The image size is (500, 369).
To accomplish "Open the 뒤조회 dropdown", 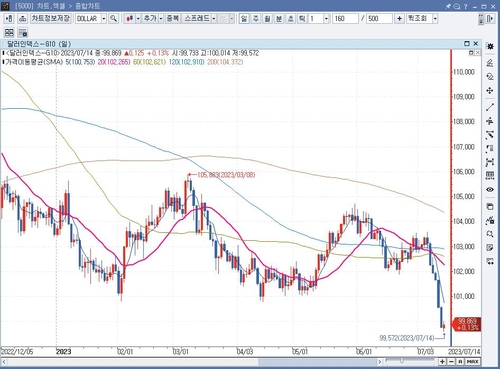I will click(x=435, y=19).
